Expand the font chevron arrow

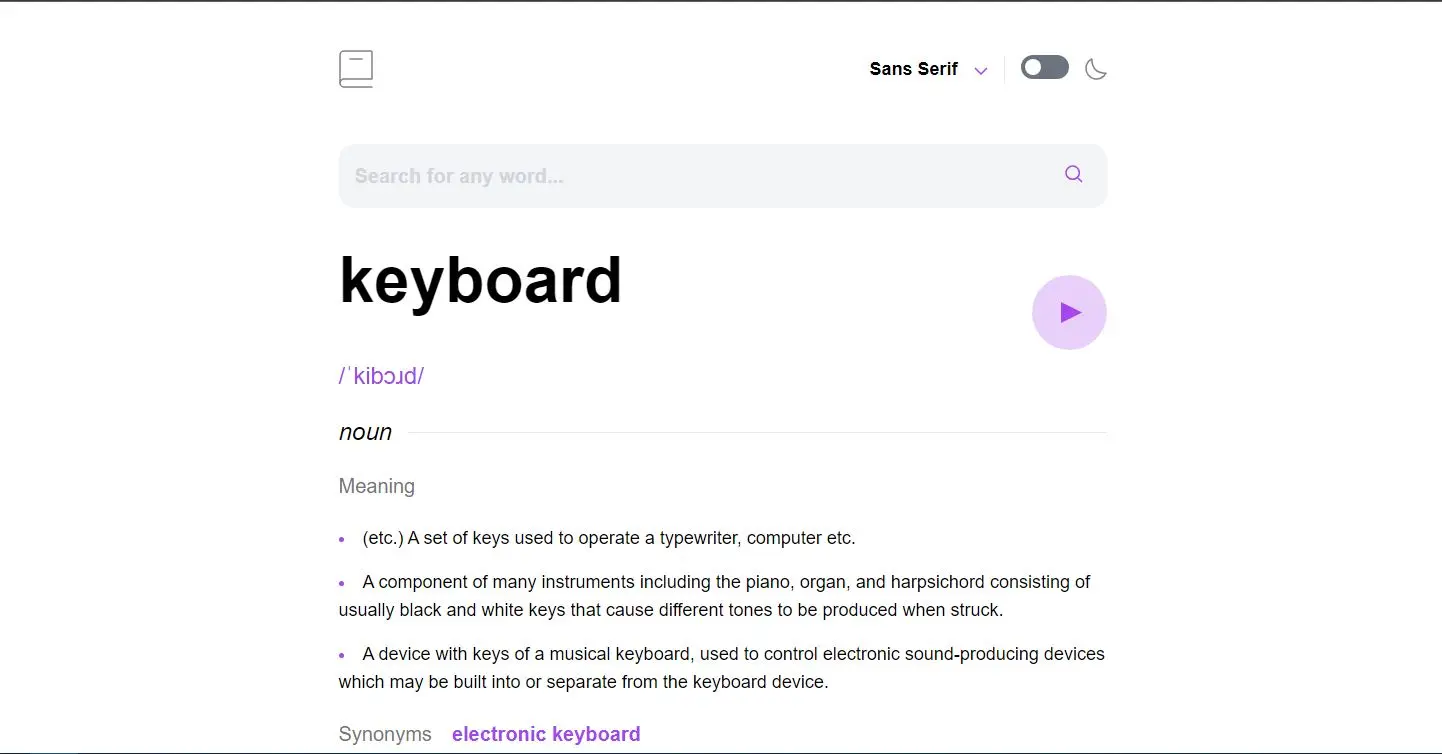[981, 70]
